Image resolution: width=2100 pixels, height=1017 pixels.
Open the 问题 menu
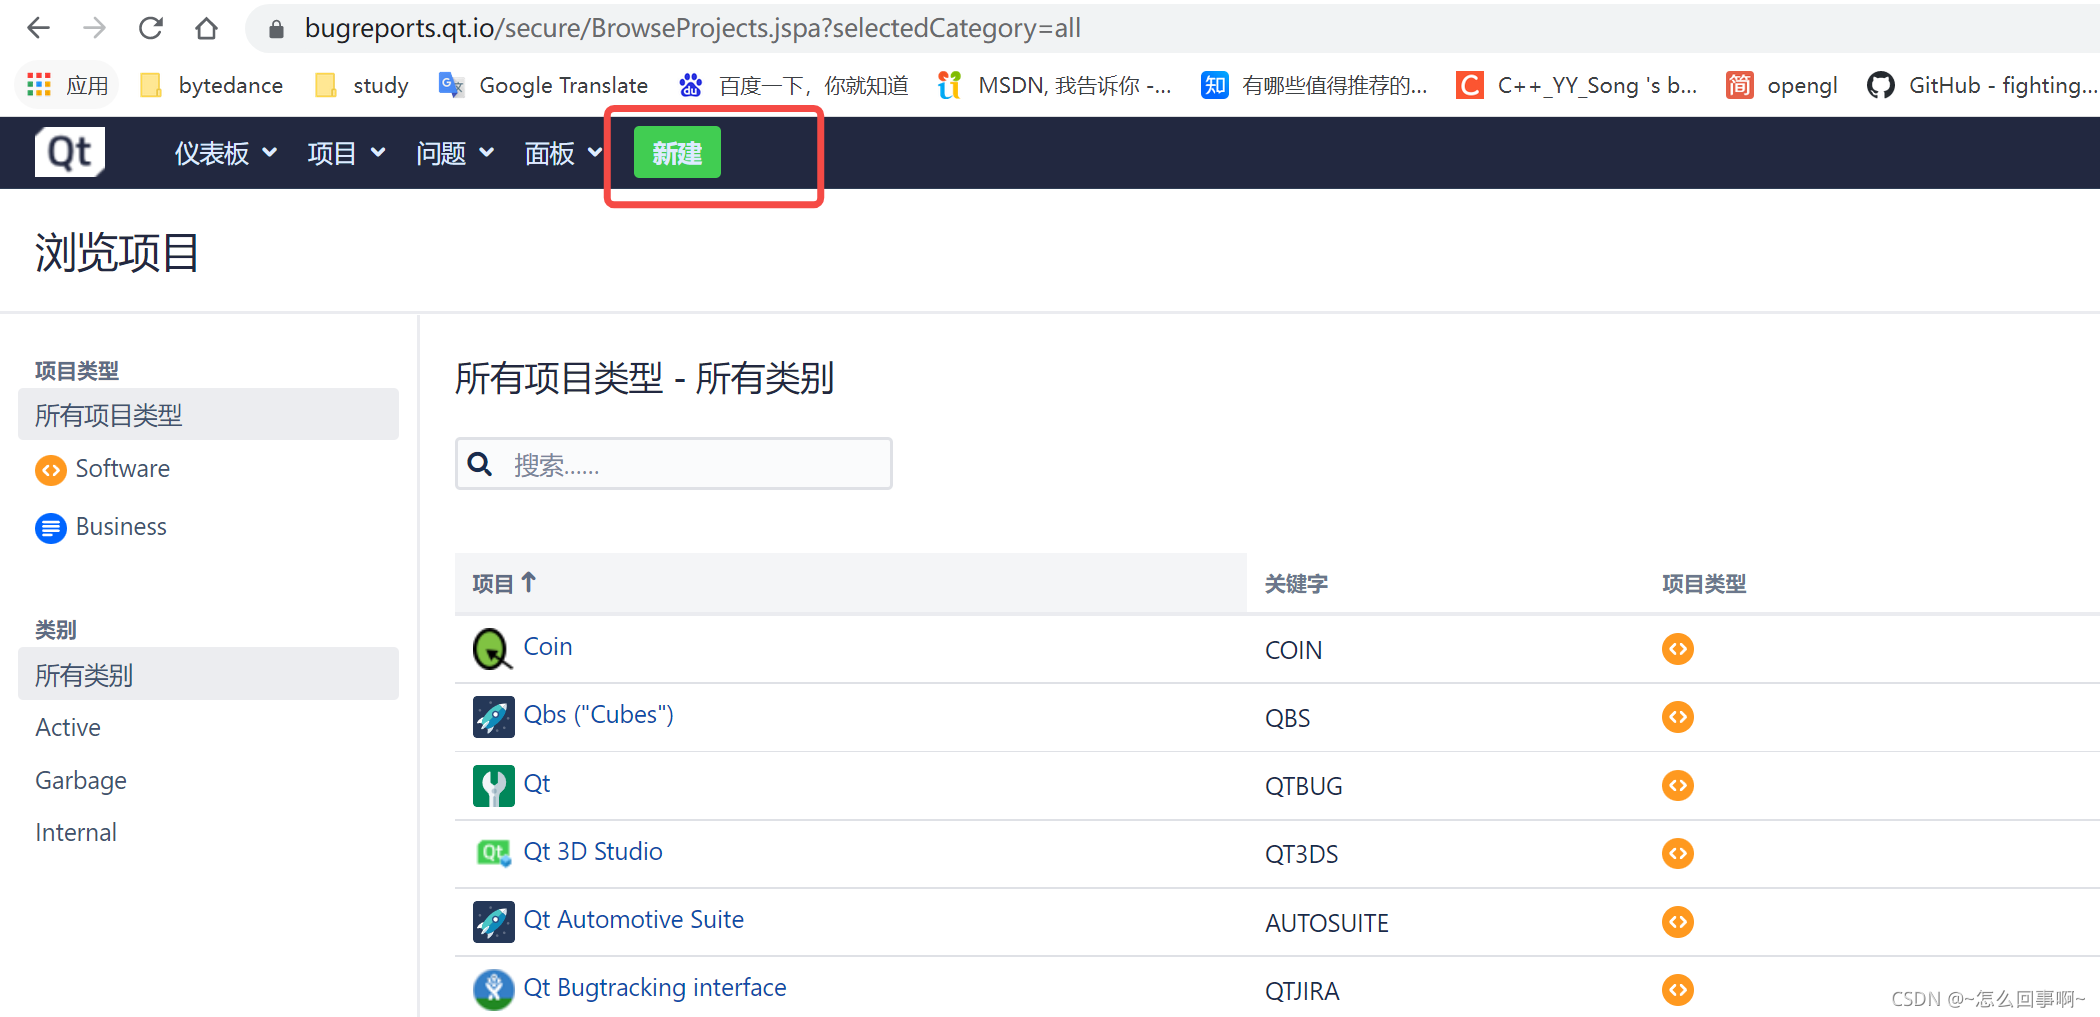452,152
